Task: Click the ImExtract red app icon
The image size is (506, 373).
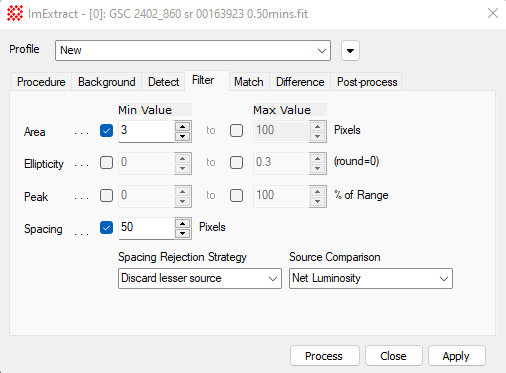Action: tap(15, 14)
